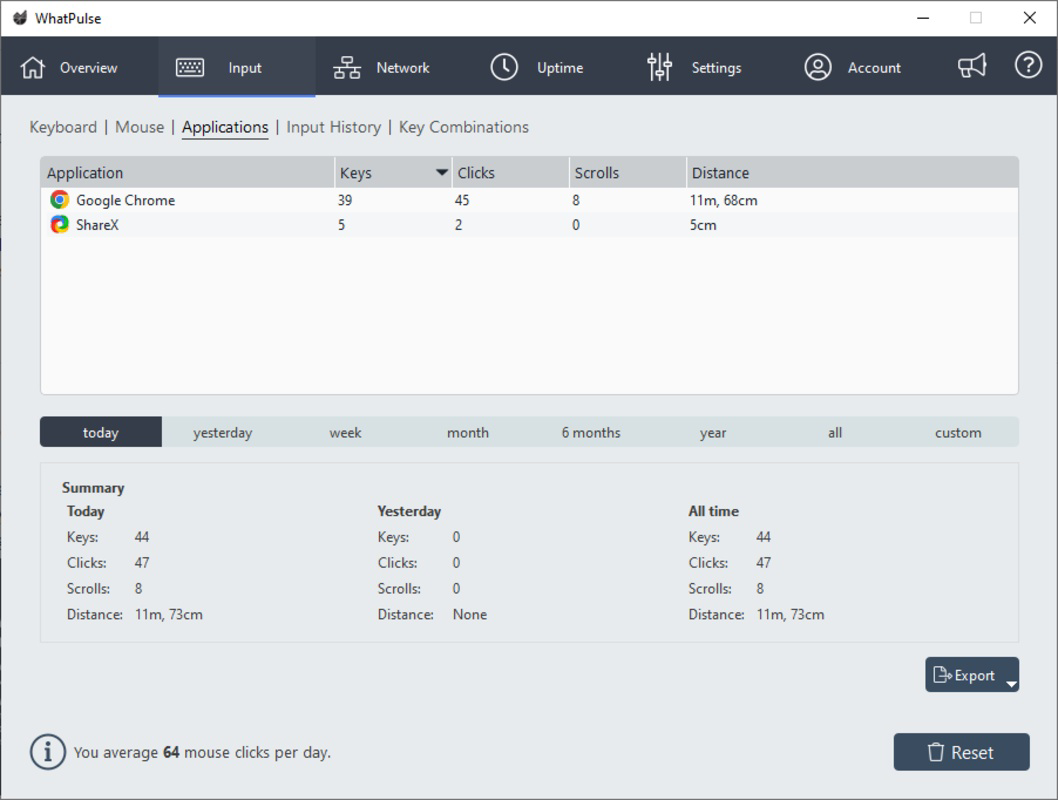Image resolution: width=1058 pixels, height=800 pixels.
Task: Choose the custom date range
Action: [x=957, y=432]
